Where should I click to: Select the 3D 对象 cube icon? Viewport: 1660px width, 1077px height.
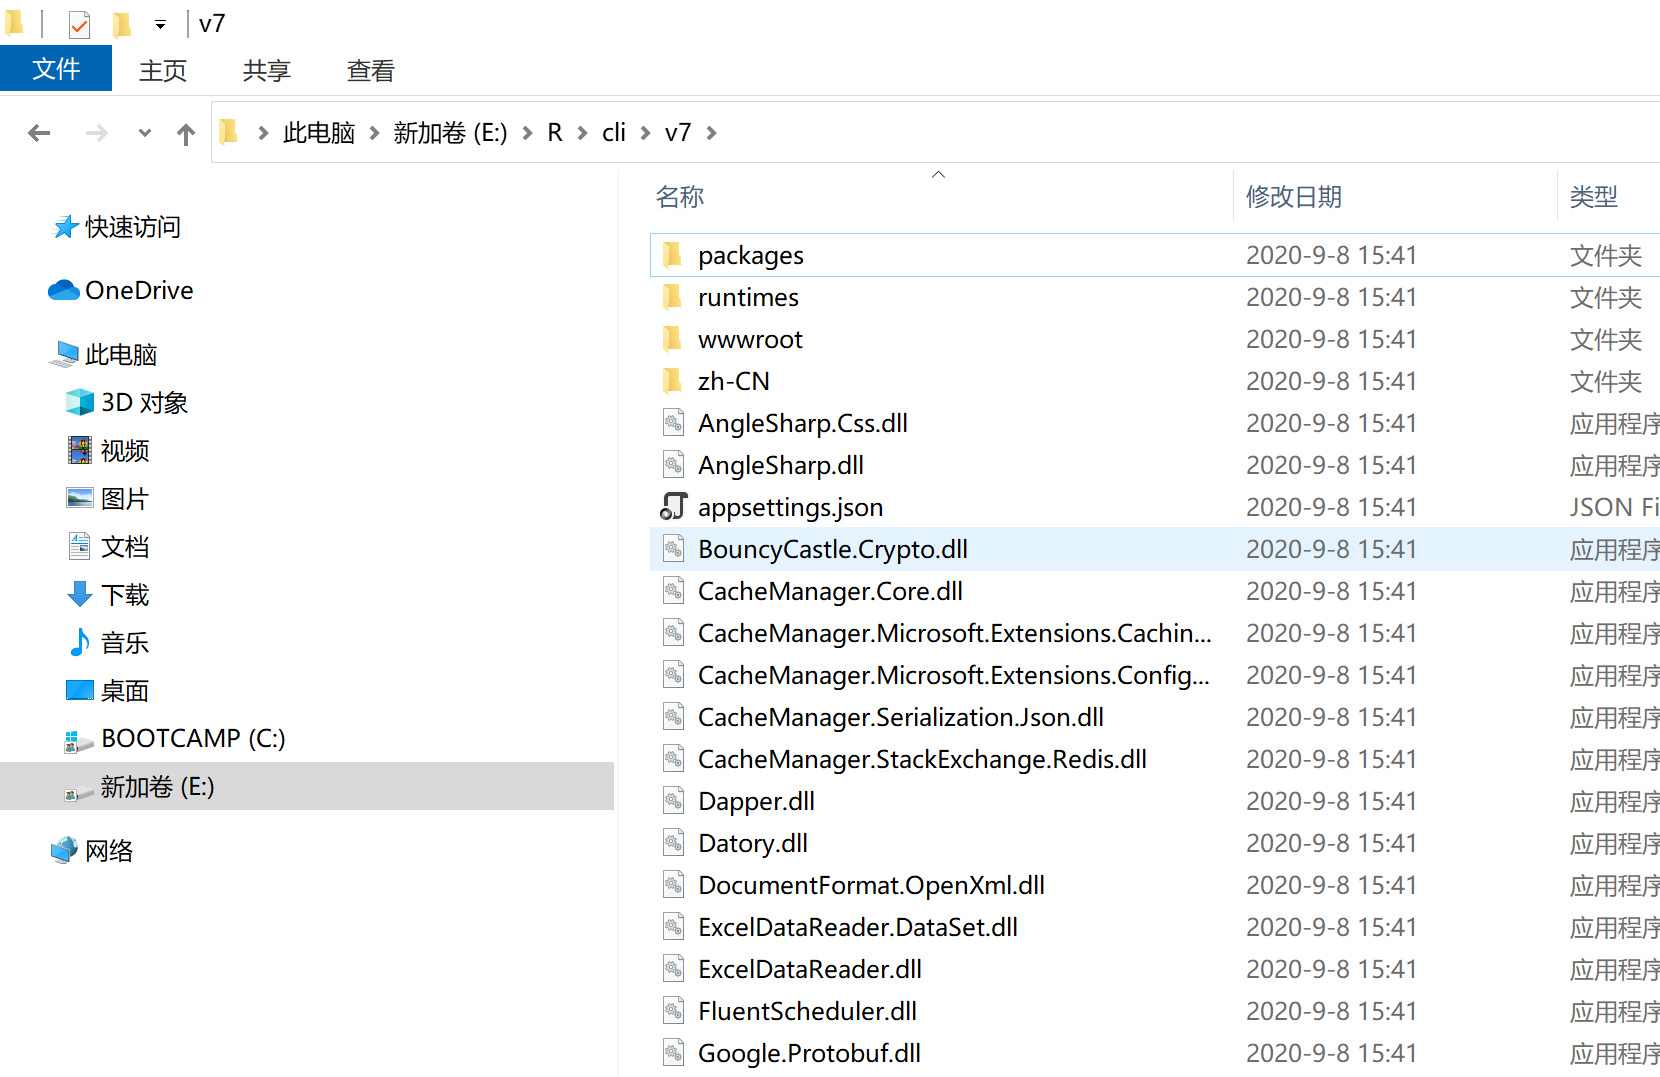[79, 402]
